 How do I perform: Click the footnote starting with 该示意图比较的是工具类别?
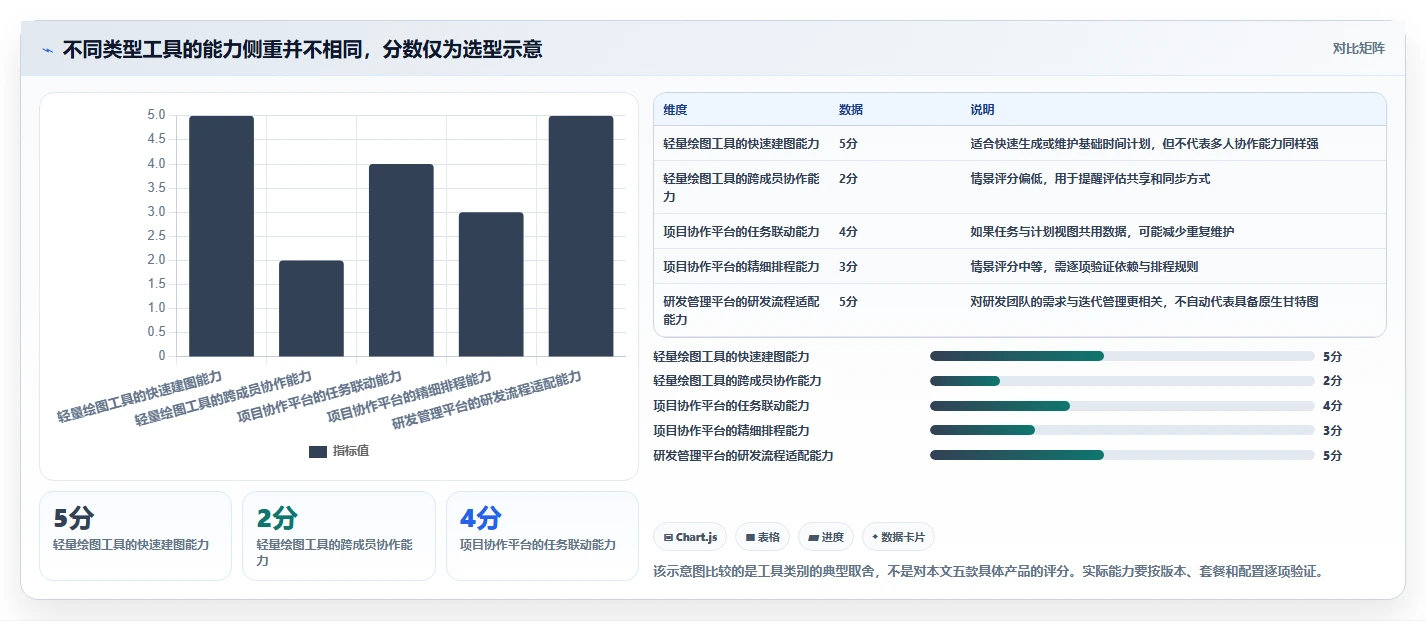pyautogui.click(x=988, y=572)
